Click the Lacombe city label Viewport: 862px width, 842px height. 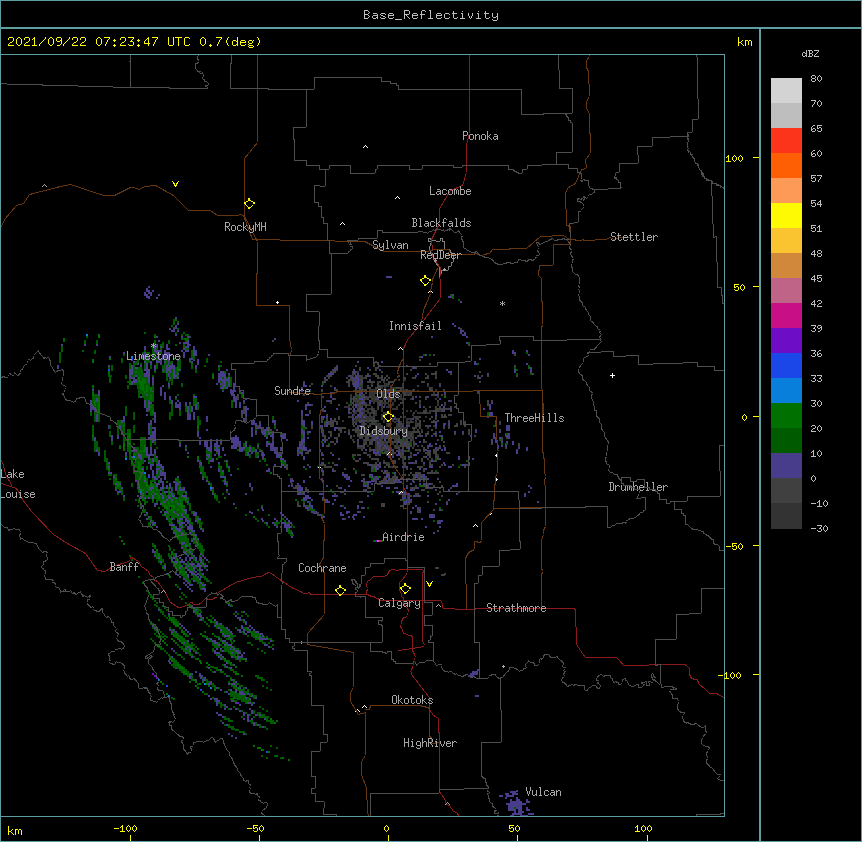pyautogui.click(x=450, y=191)
